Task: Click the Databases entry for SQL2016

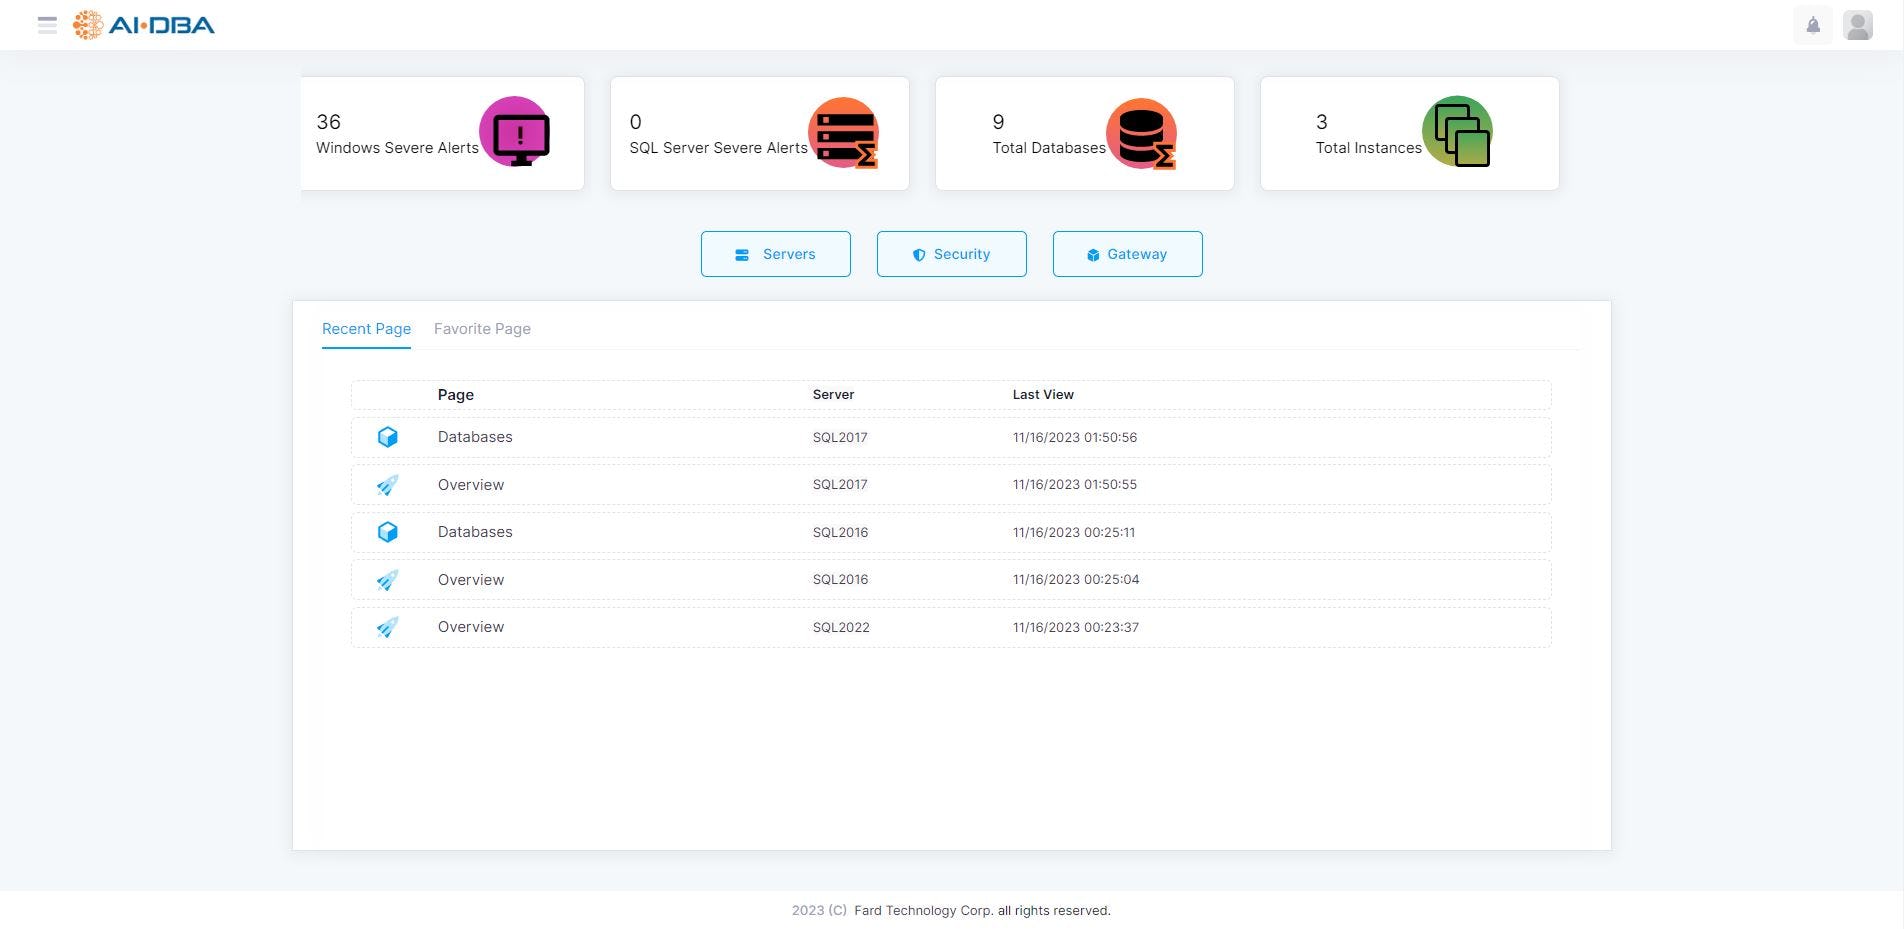Action: point(474,532)
